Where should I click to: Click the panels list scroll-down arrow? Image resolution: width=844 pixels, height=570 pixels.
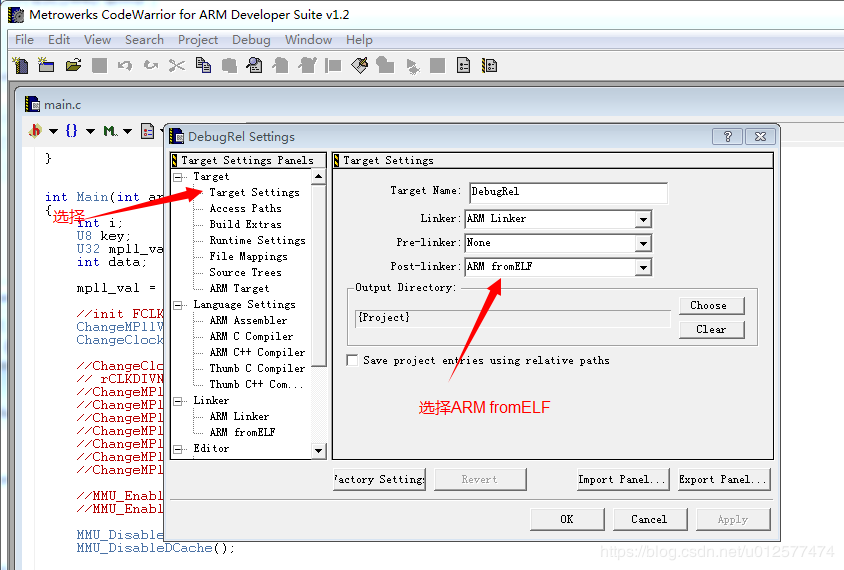click(x=319, y=451)
